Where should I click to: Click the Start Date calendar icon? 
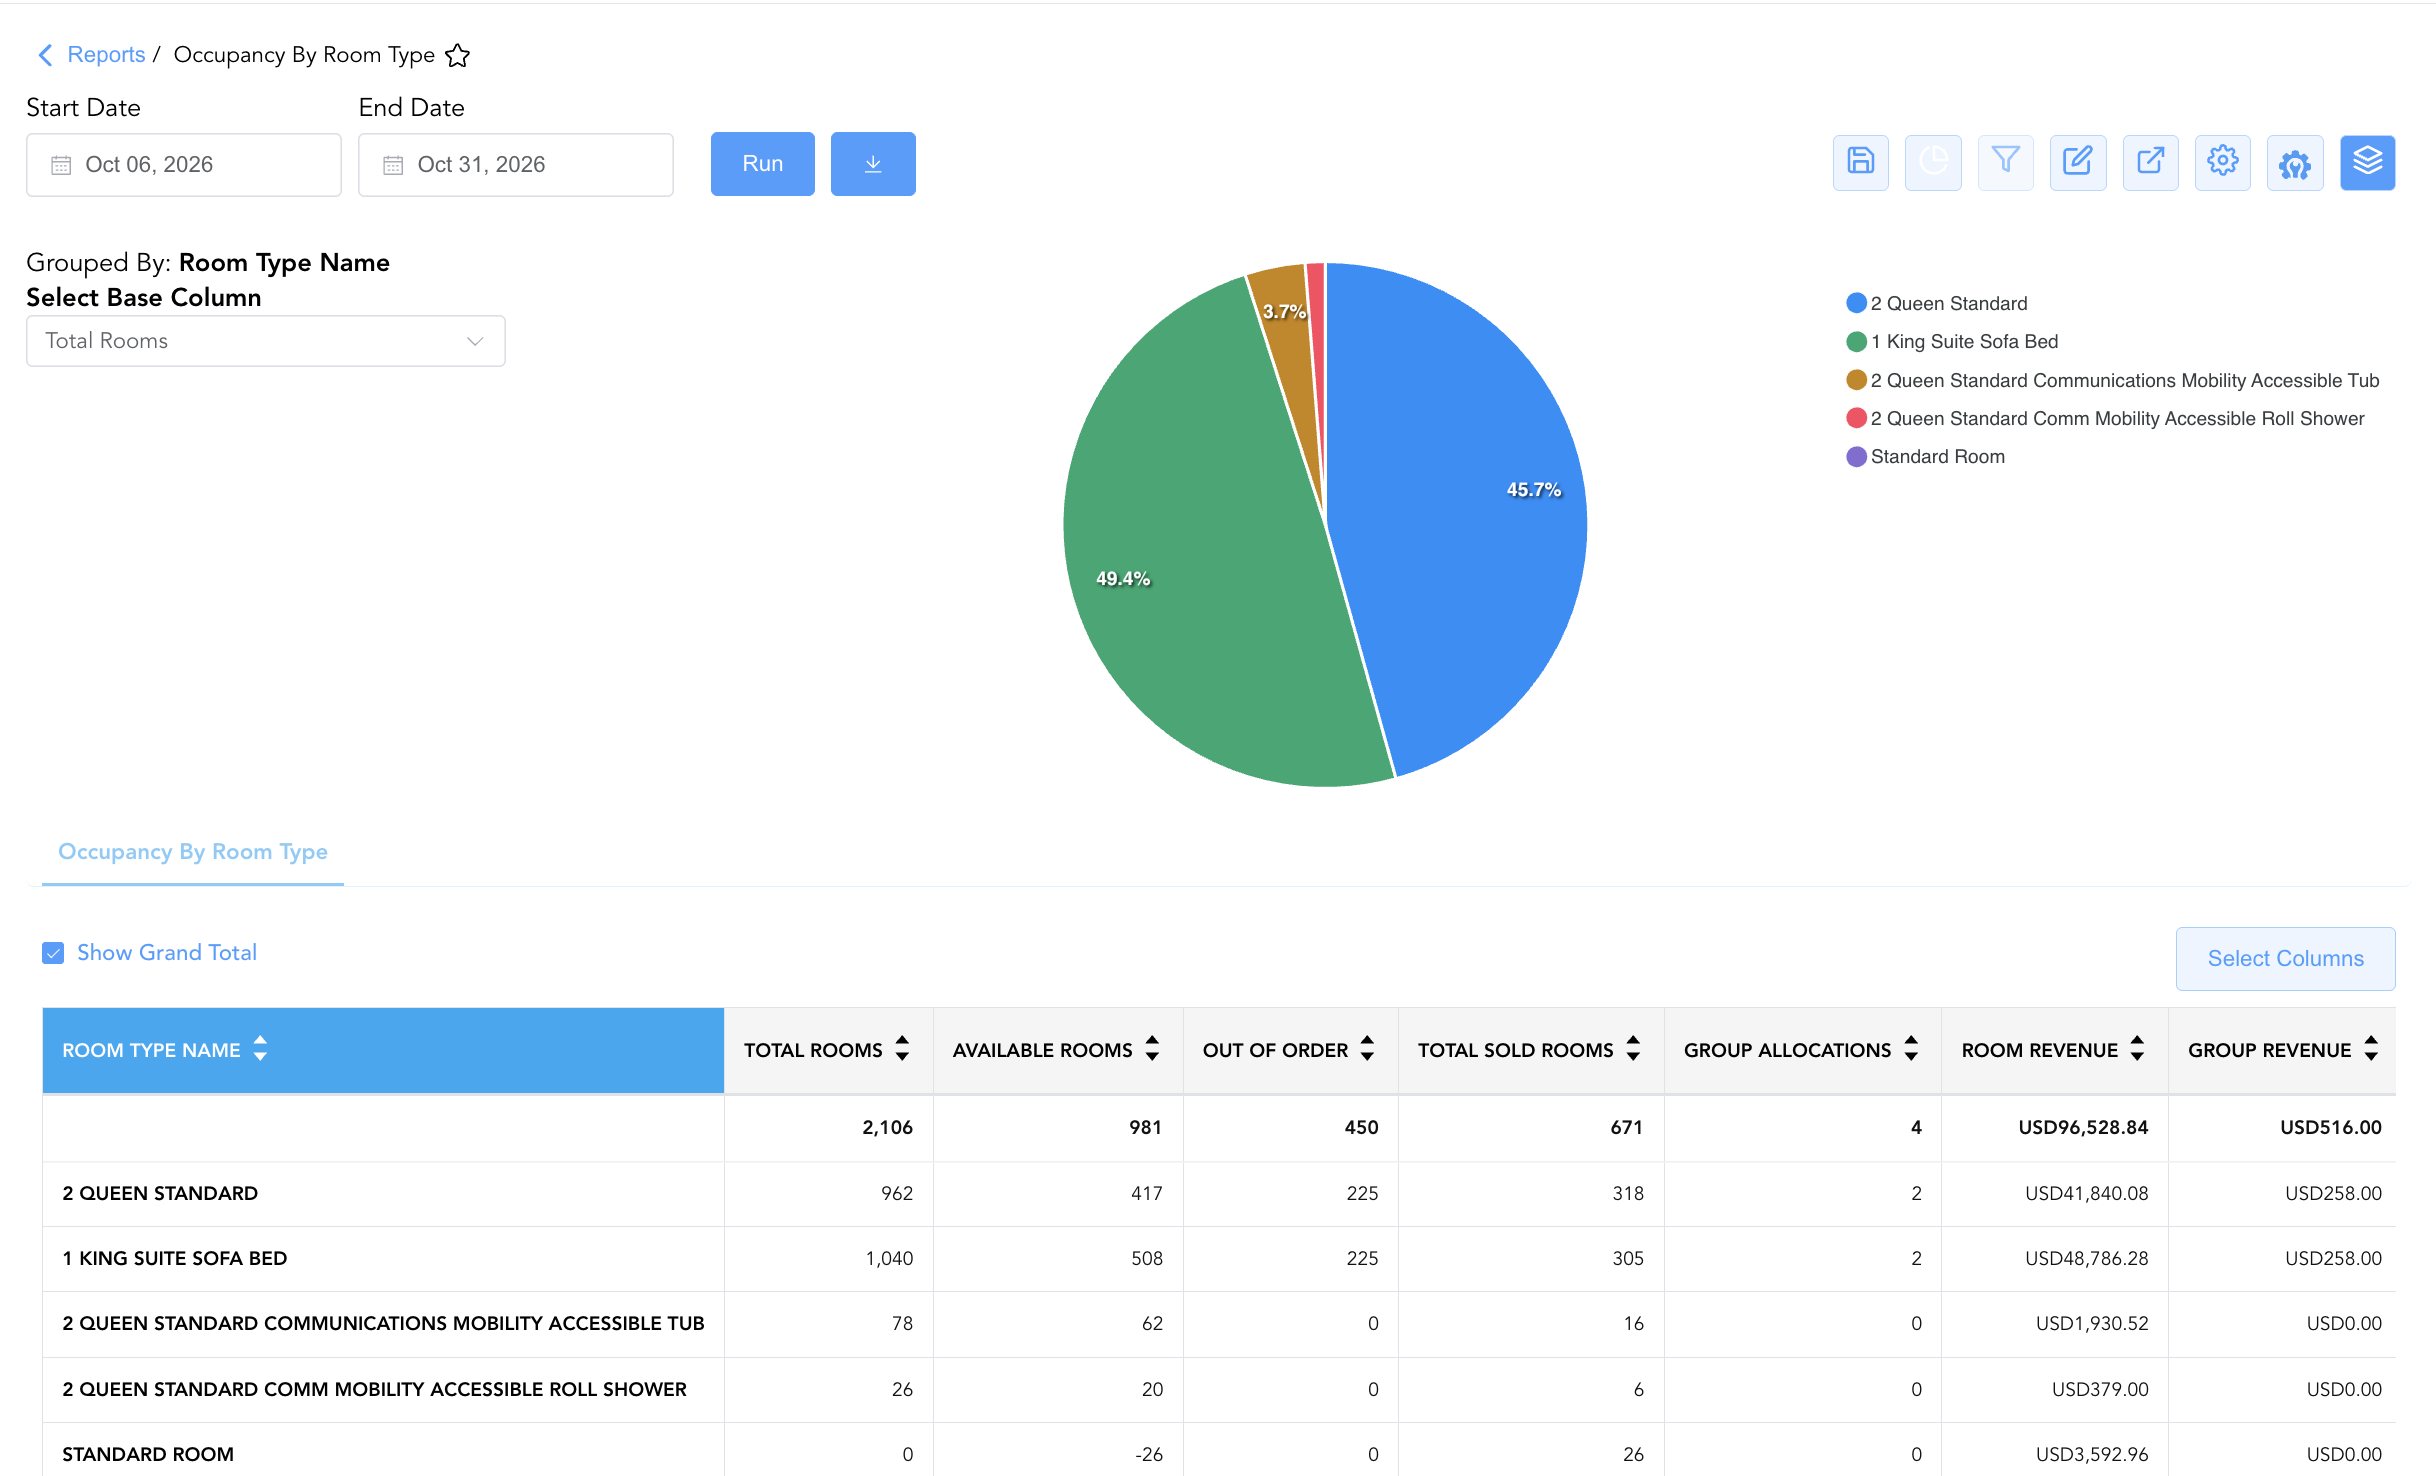click(x=61, y=165)
